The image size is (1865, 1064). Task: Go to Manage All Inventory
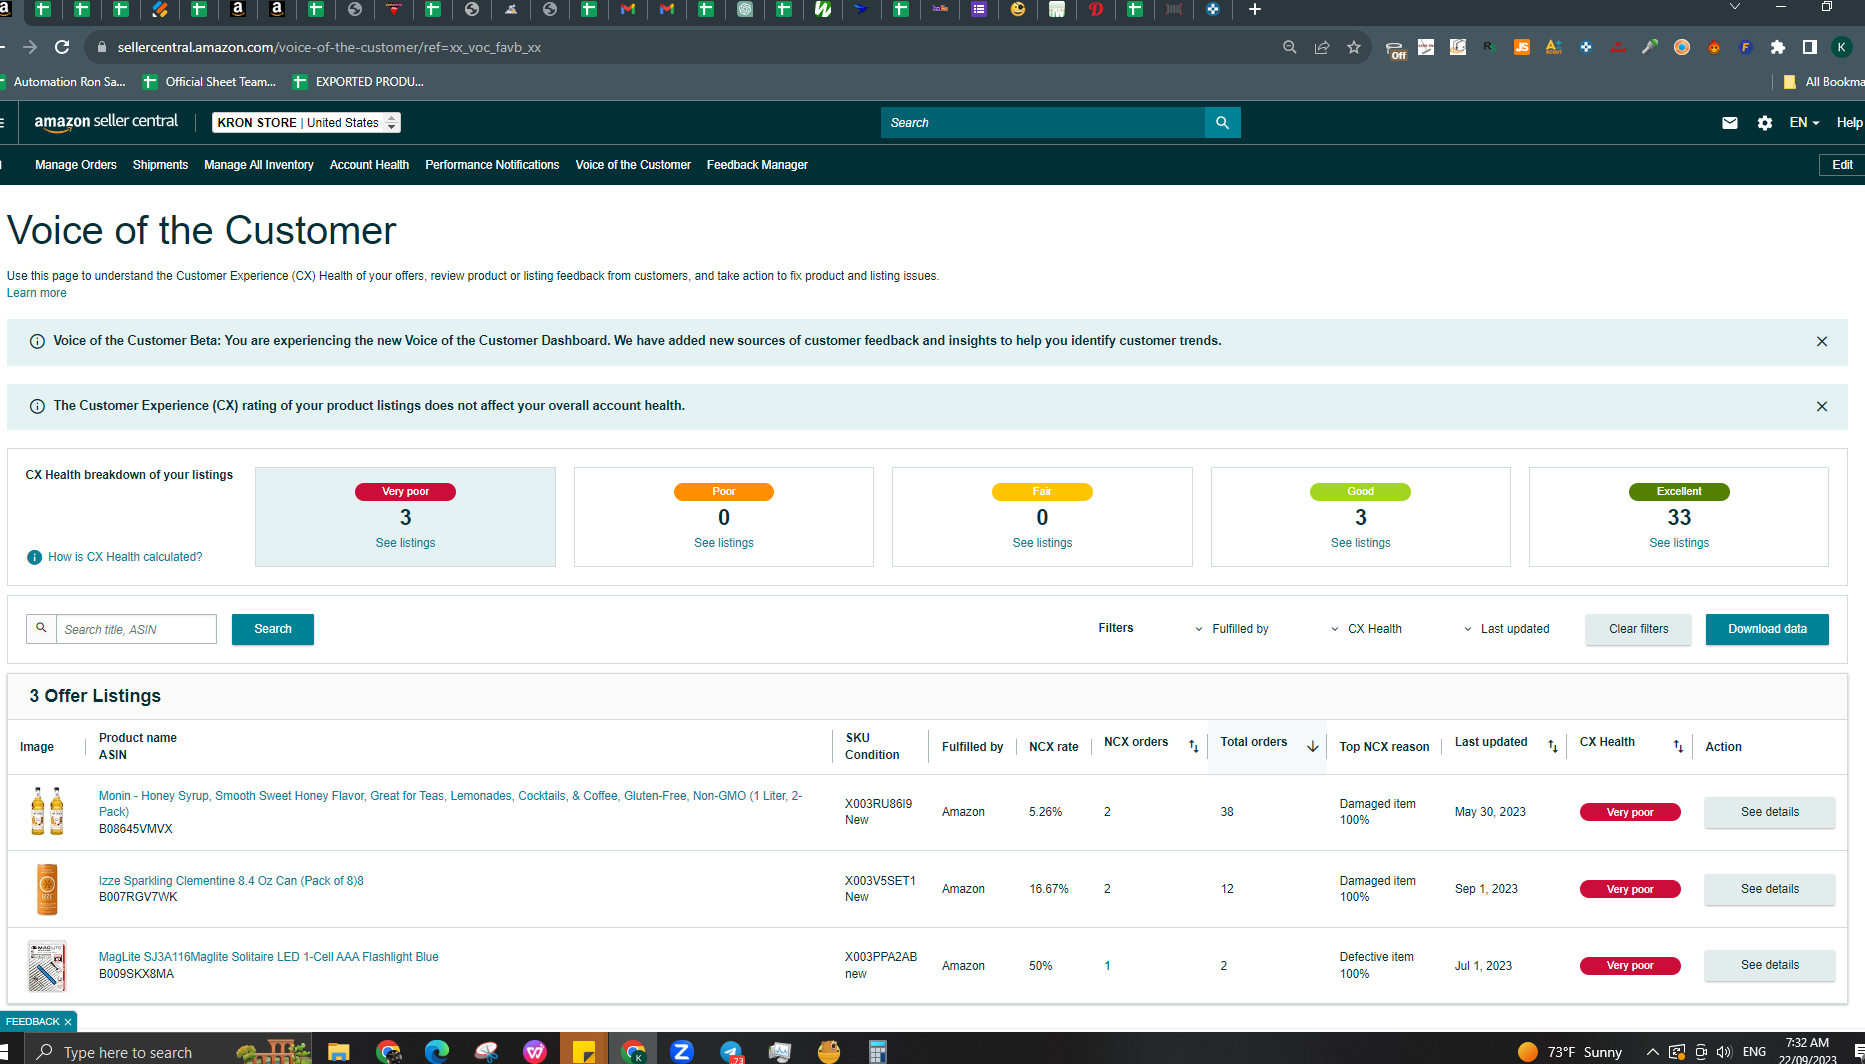[x=258, y=165]
